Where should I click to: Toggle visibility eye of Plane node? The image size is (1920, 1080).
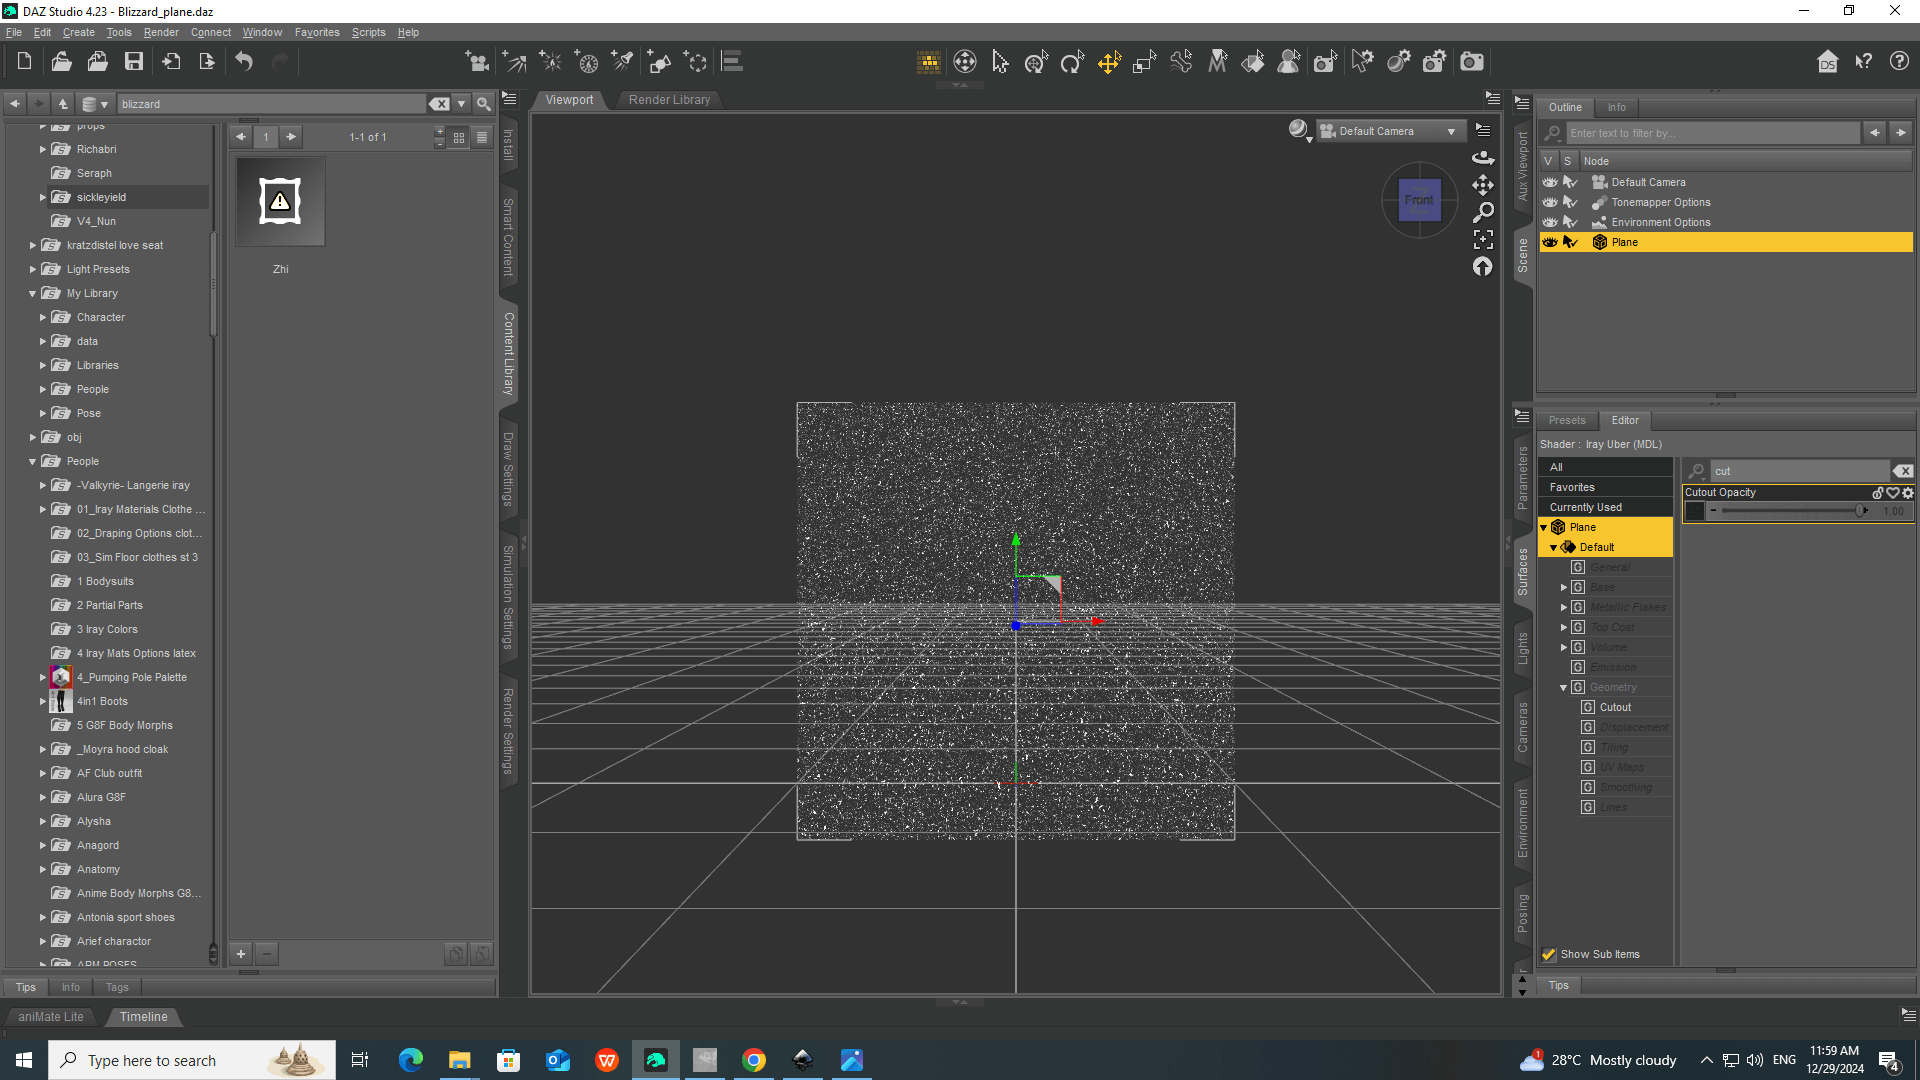1550,242
